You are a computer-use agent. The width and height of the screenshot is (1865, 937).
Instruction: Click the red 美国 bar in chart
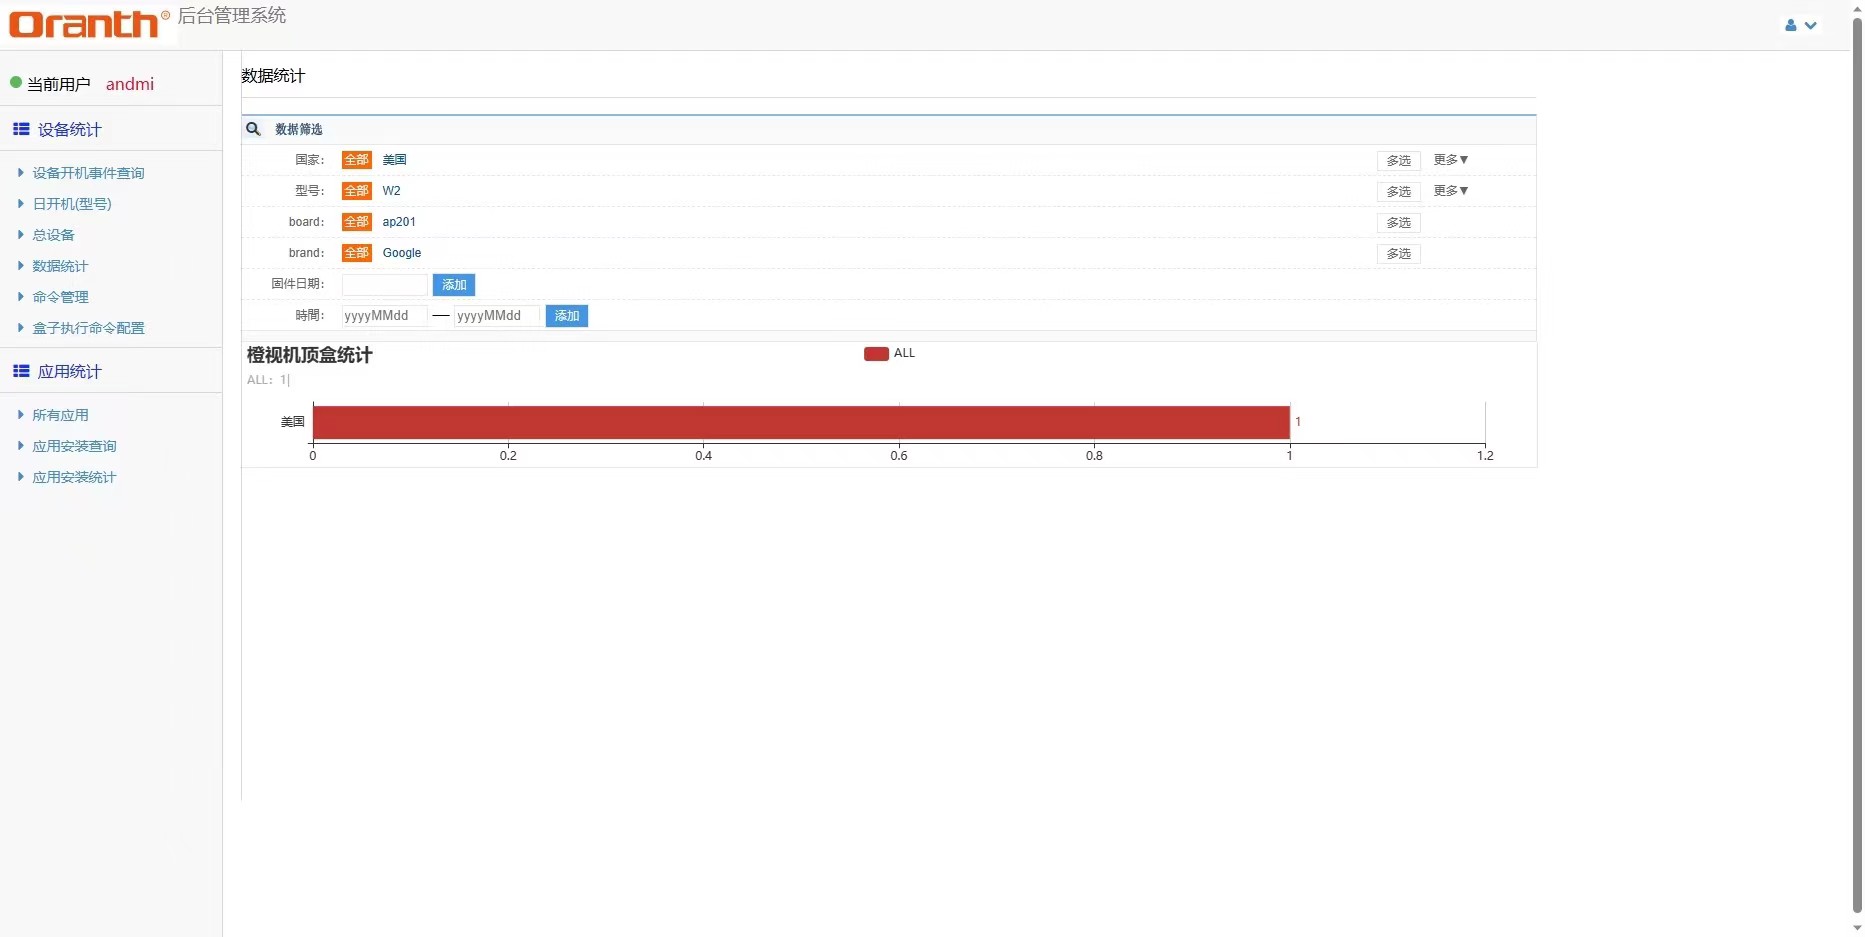point(801,422)
